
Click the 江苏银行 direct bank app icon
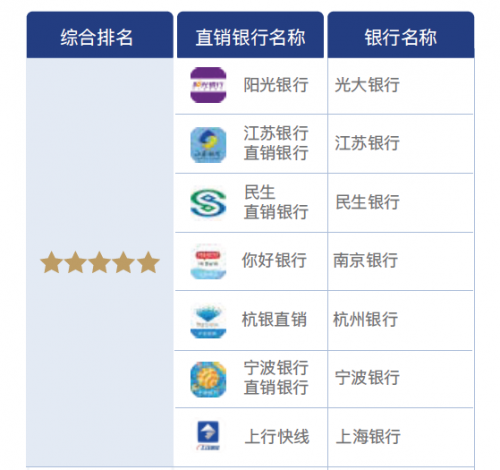click(208, 145)
